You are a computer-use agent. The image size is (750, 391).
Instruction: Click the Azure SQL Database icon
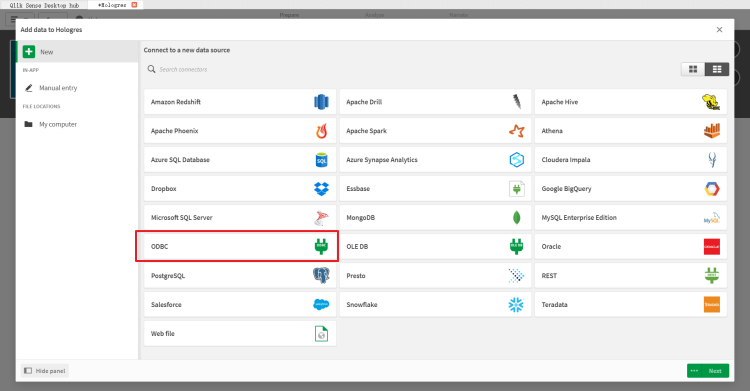pos(321,160)
